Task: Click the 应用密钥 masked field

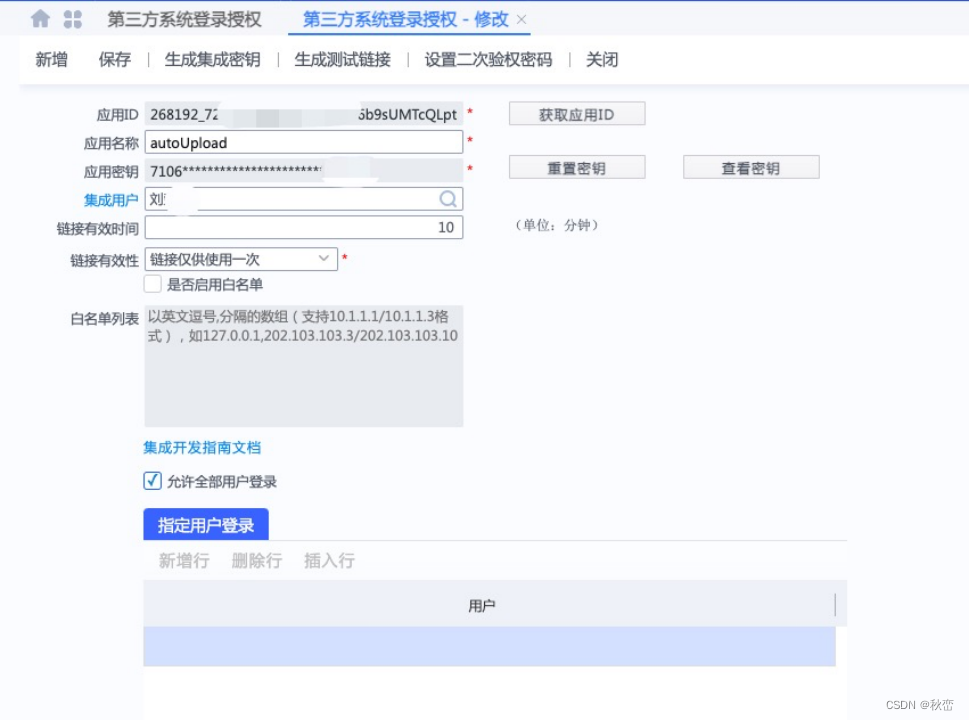Action: [x=303, y=171]
